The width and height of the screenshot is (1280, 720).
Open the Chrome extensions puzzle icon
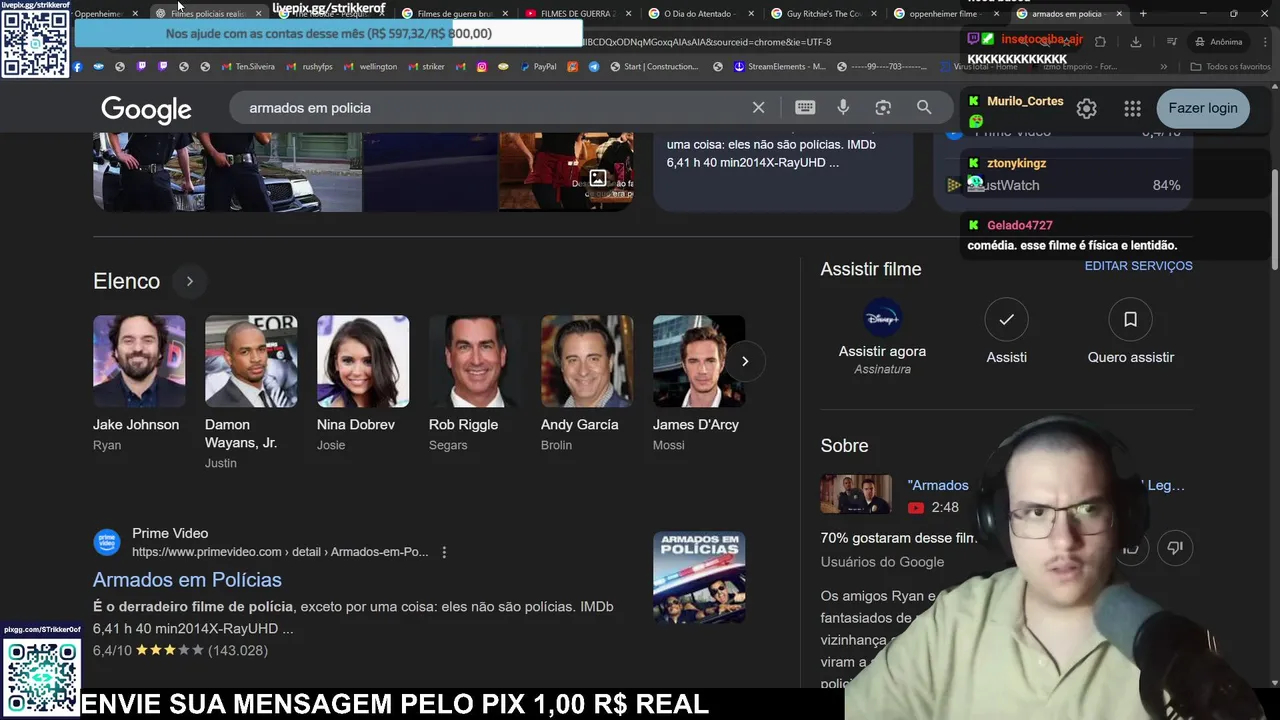click(x=1100, y=42)
